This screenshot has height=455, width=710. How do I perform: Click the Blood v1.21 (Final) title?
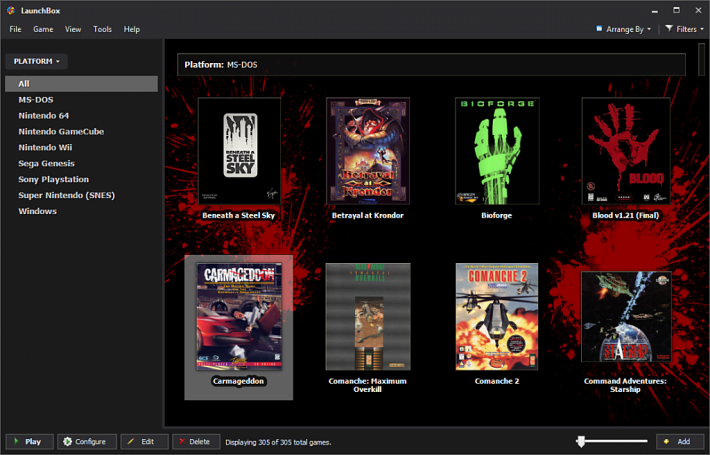coord(626,216)
